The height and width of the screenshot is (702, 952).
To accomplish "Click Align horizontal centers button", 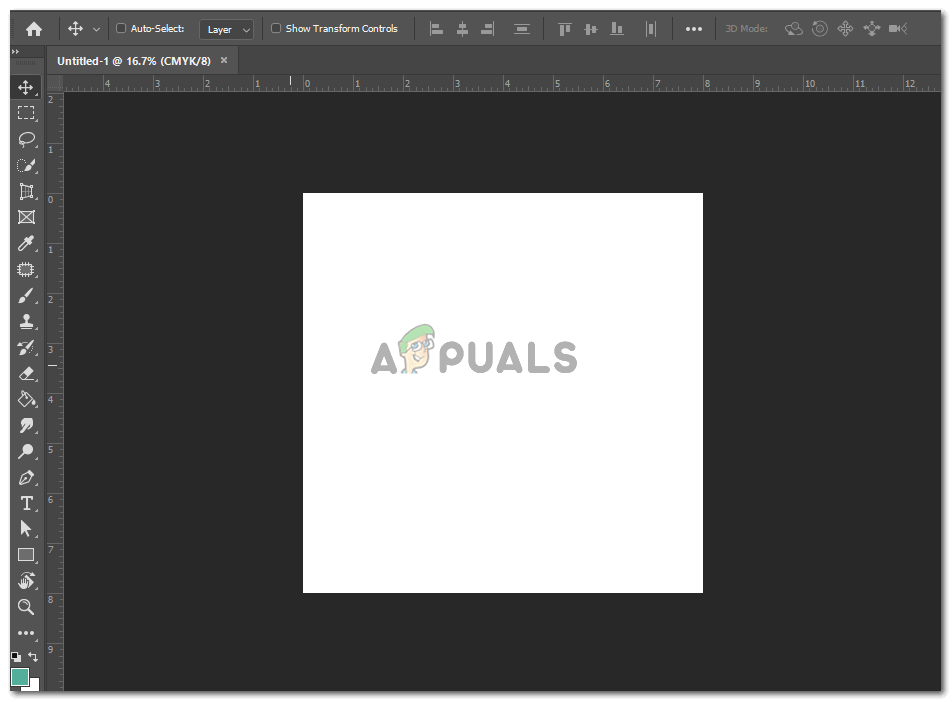I will click(462, 29).
